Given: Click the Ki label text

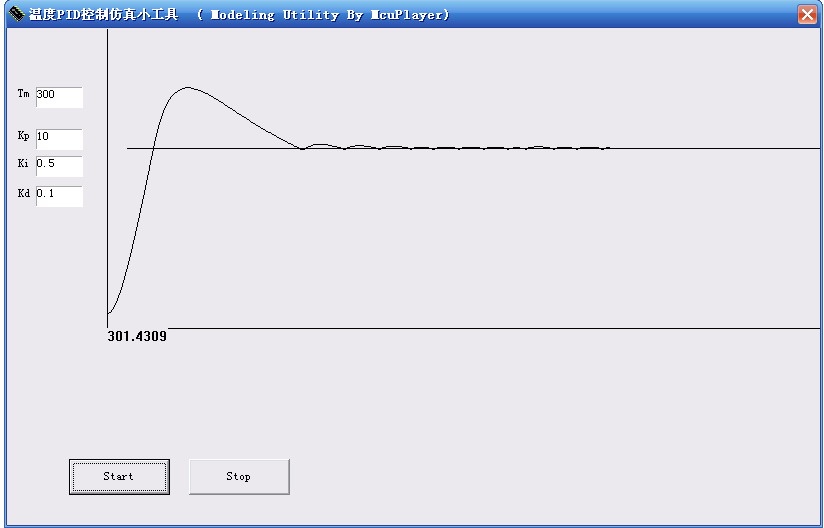Looking at the screenshot, I should pos(23,164).
